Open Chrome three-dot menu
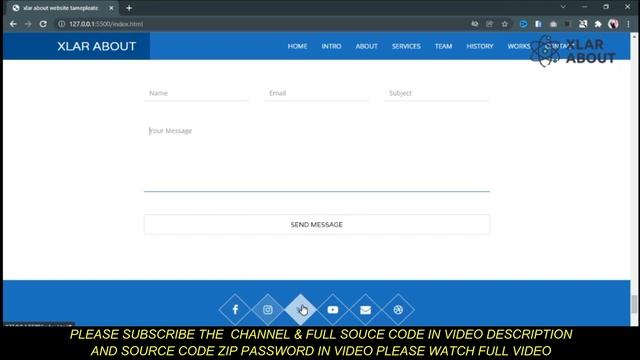Image resolution: width=640 pixels, height=360 pixels. [628, 24]
